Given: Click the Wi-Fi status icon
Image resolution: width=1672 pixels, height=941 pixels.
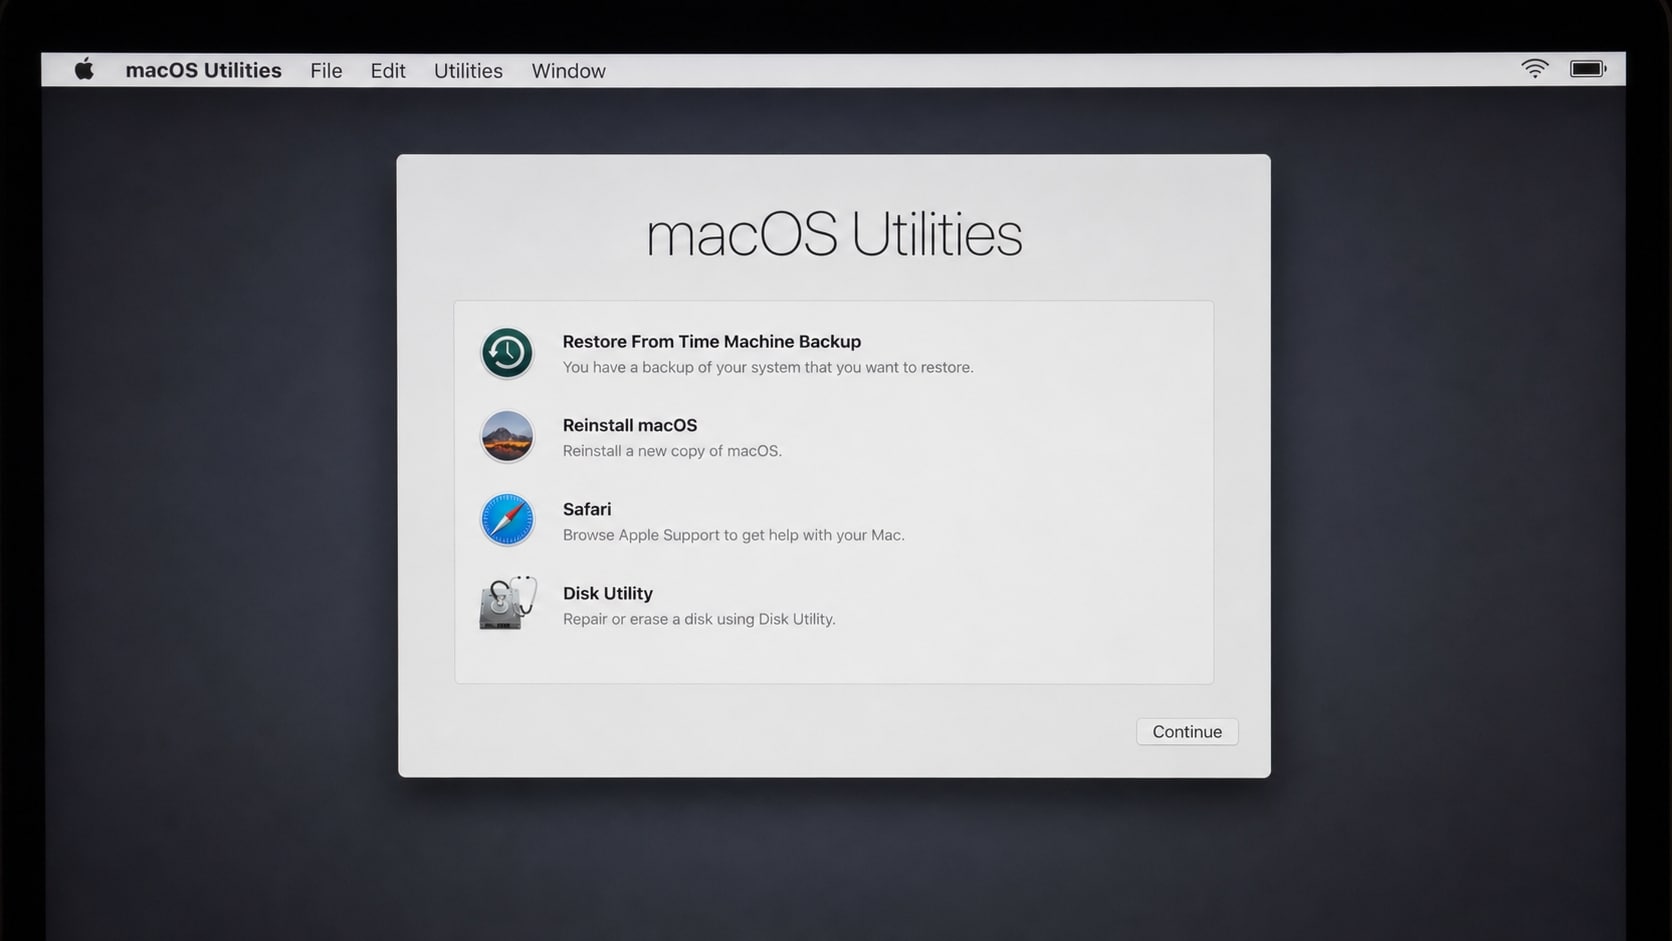Looking at the screenshot, I should point(1535,69).
